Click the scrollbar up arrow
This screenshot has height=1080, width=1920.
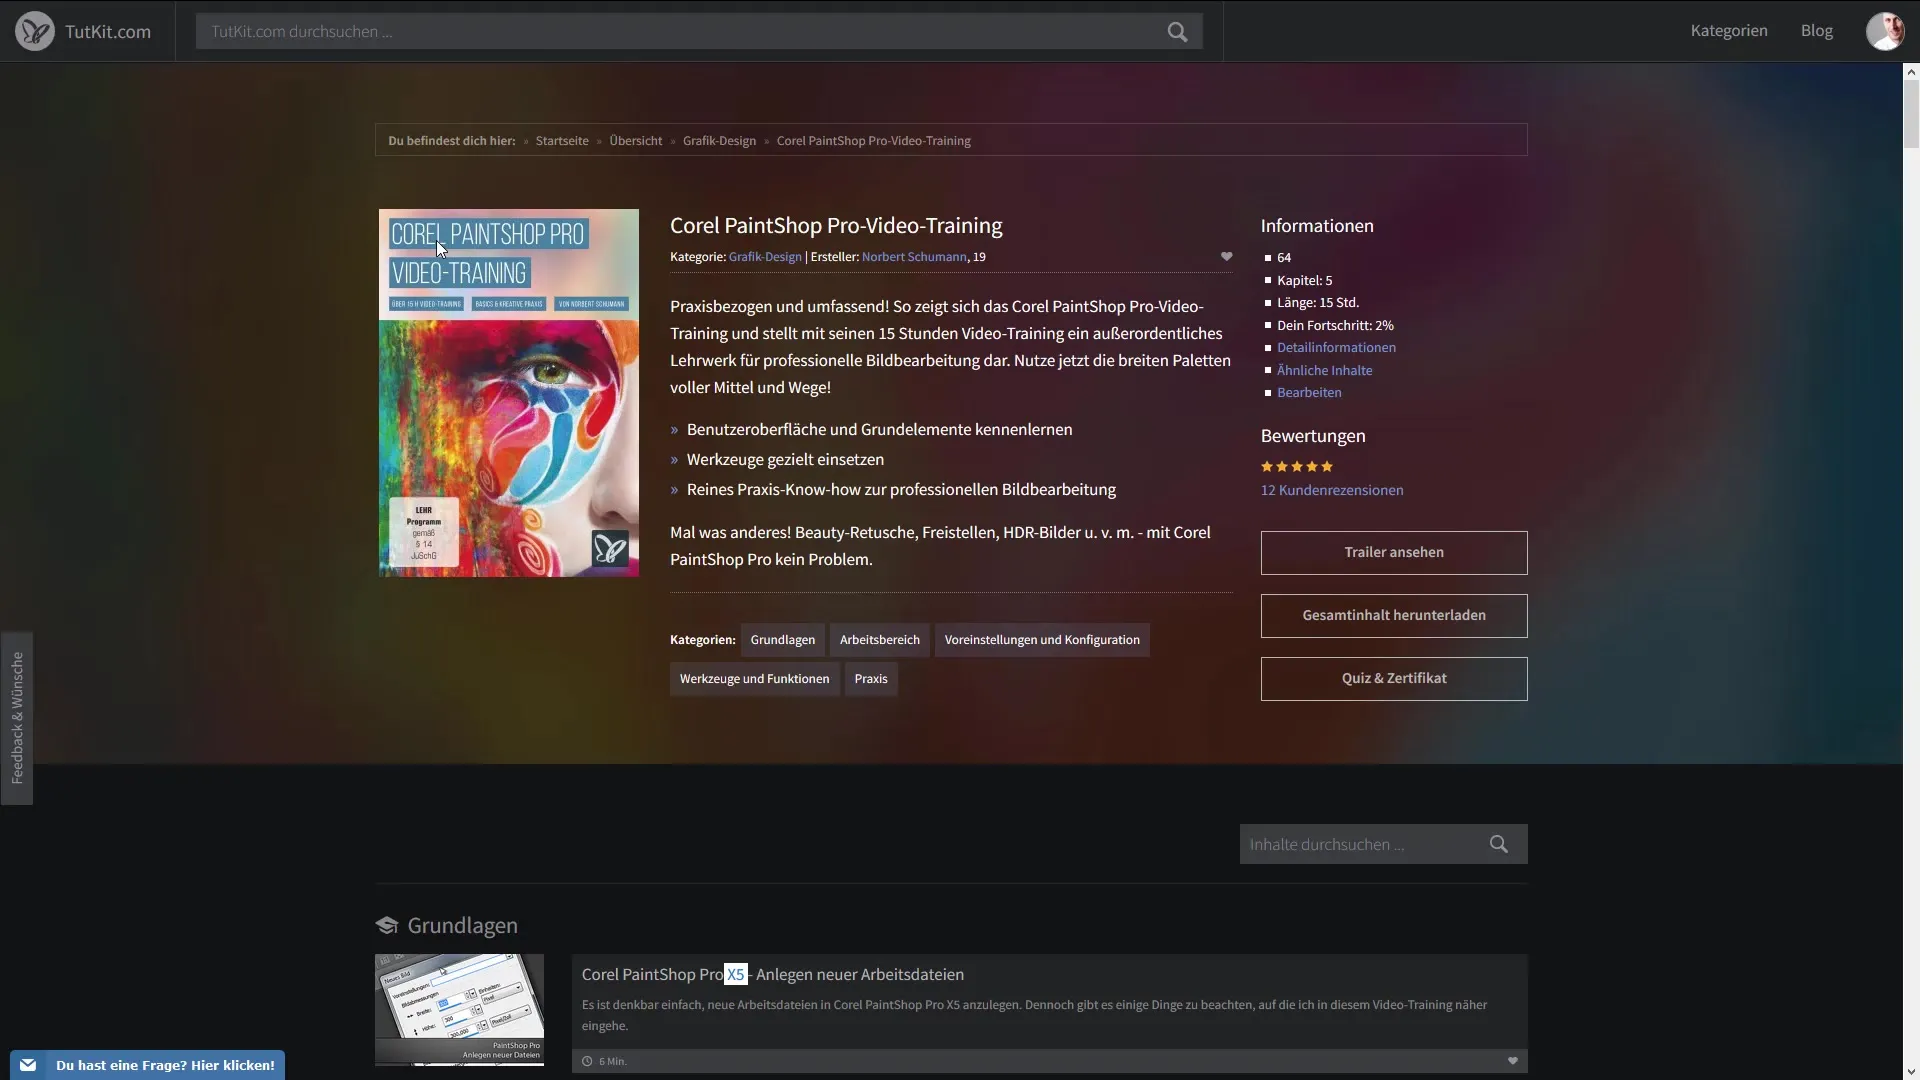pyautogui.click(x=1911, y=71)
